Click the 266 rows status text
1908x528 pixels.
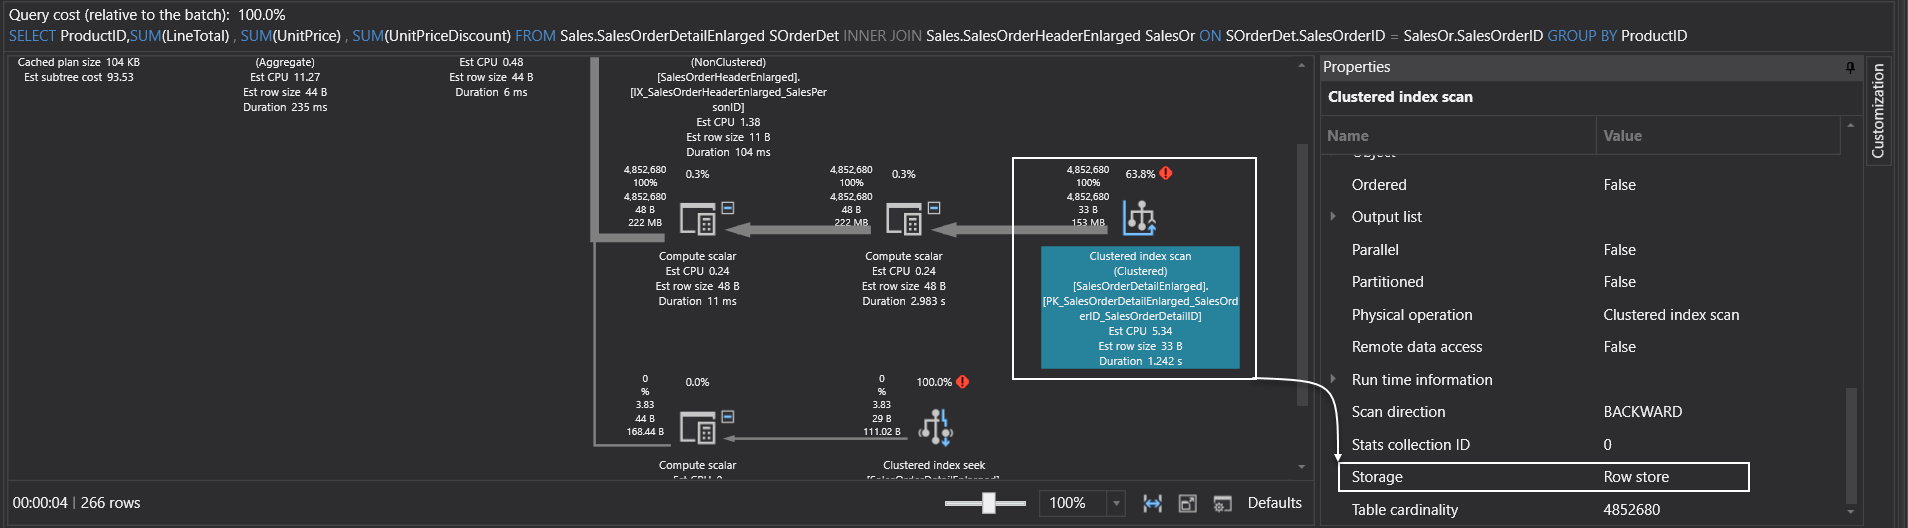click(x=110, y=503)
